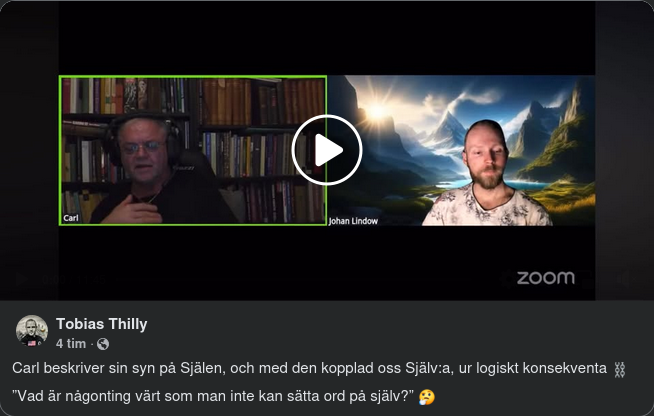Click the chain emoji ending the first line
654x416 pixels.
[619, 370]
